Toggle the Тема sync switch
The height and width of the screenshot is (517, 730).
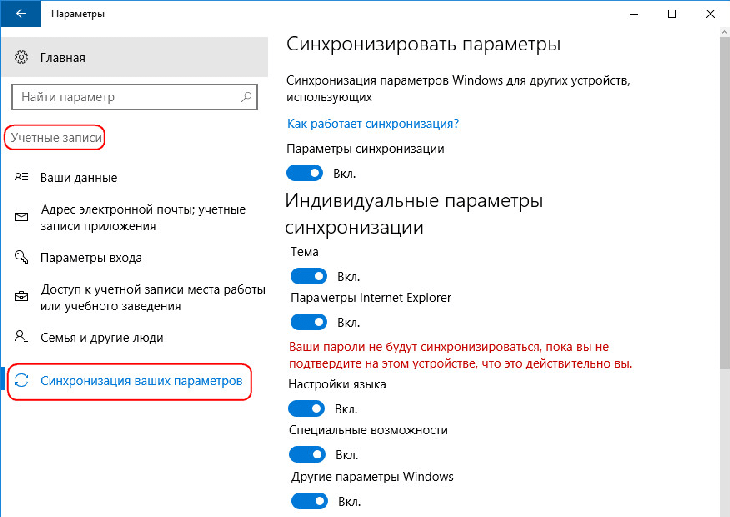click(x=309, y=276)
